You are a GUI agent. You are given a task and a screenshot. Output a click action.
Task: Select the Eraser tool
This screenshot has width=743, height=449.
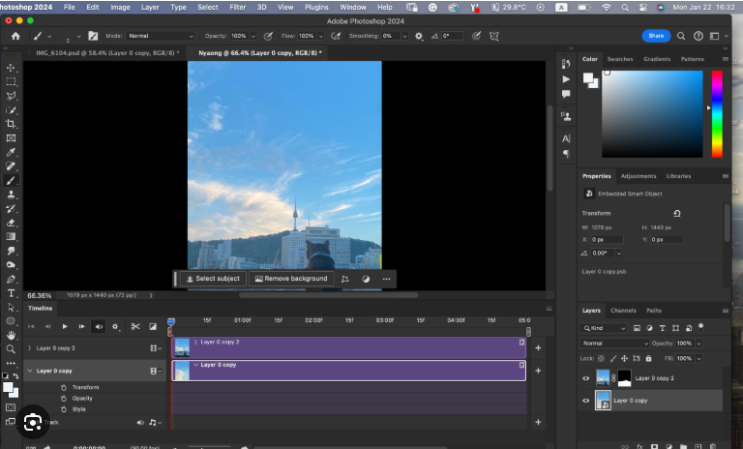[11, 222]
